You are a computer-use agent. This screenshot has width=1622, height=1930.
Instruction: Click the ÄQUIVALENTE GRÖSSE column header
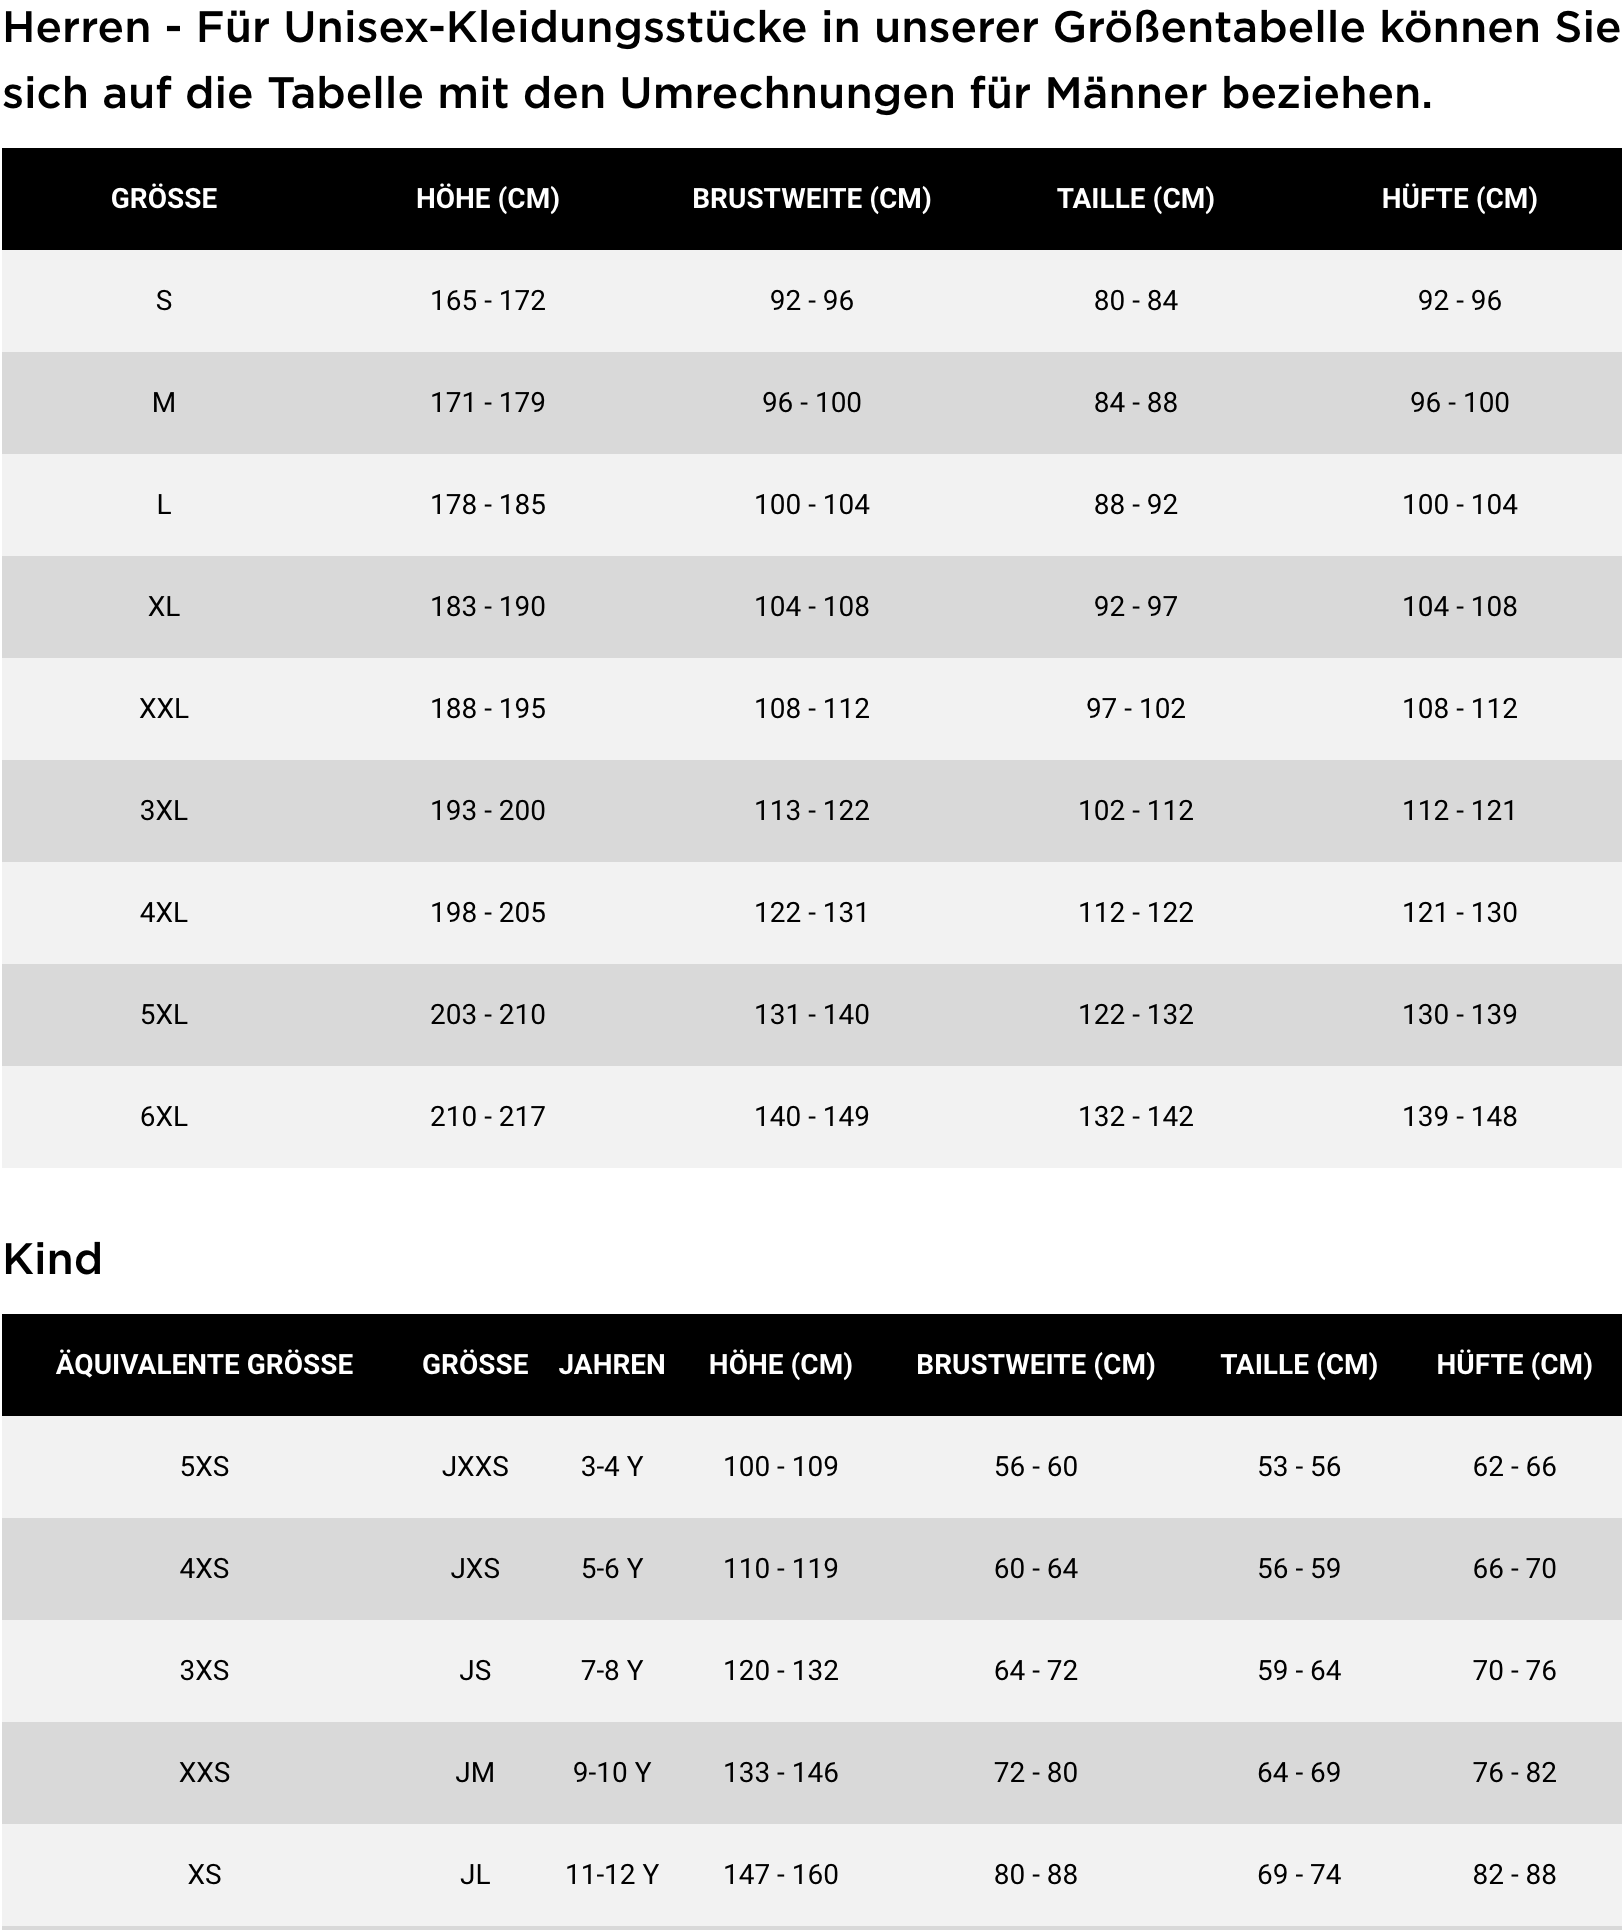(204, 1365)
